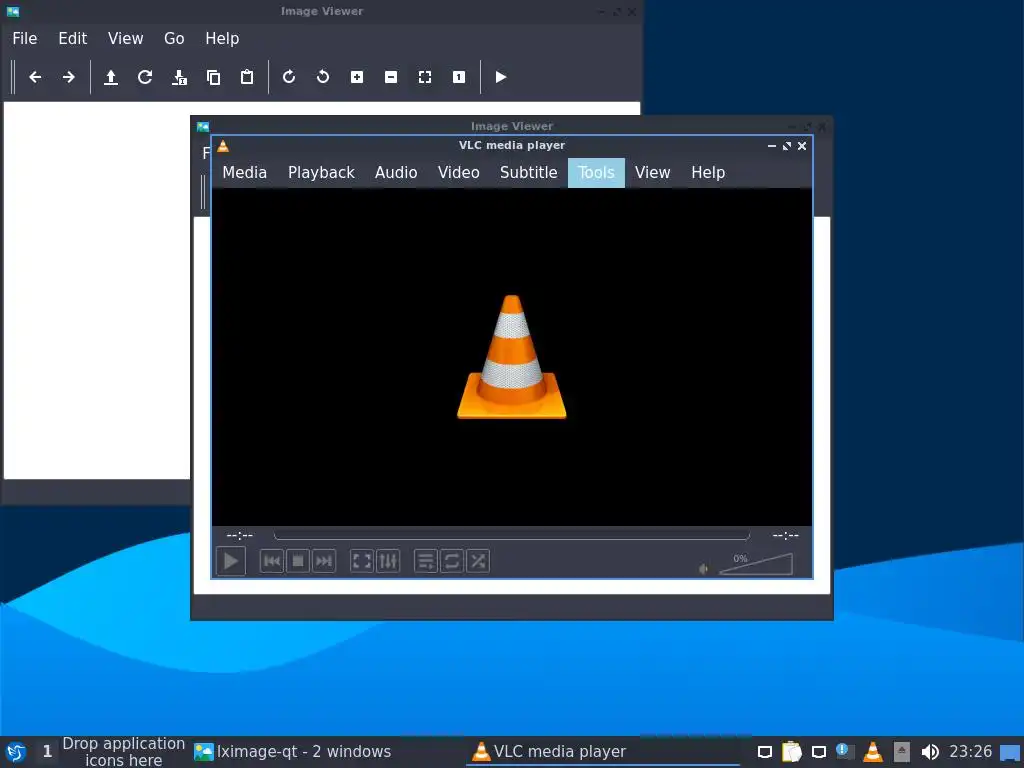Open volume control tray icon
The height and width of the screenshot is (768, 1024).
(x=929, y=752)
